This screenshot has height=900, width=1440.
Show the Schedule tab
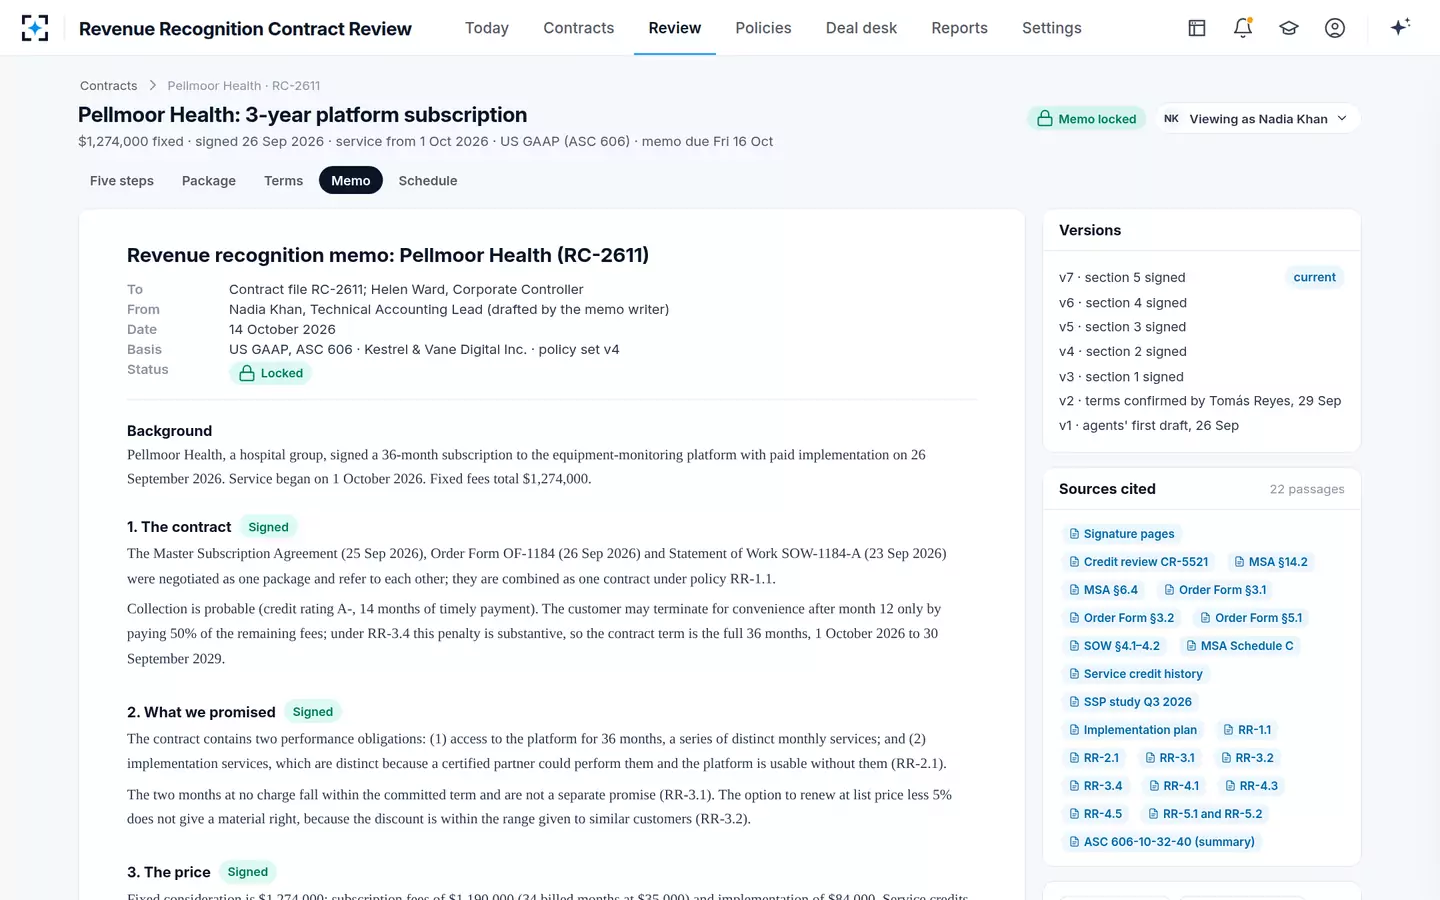pyautogui.click(x=428, y=181)
